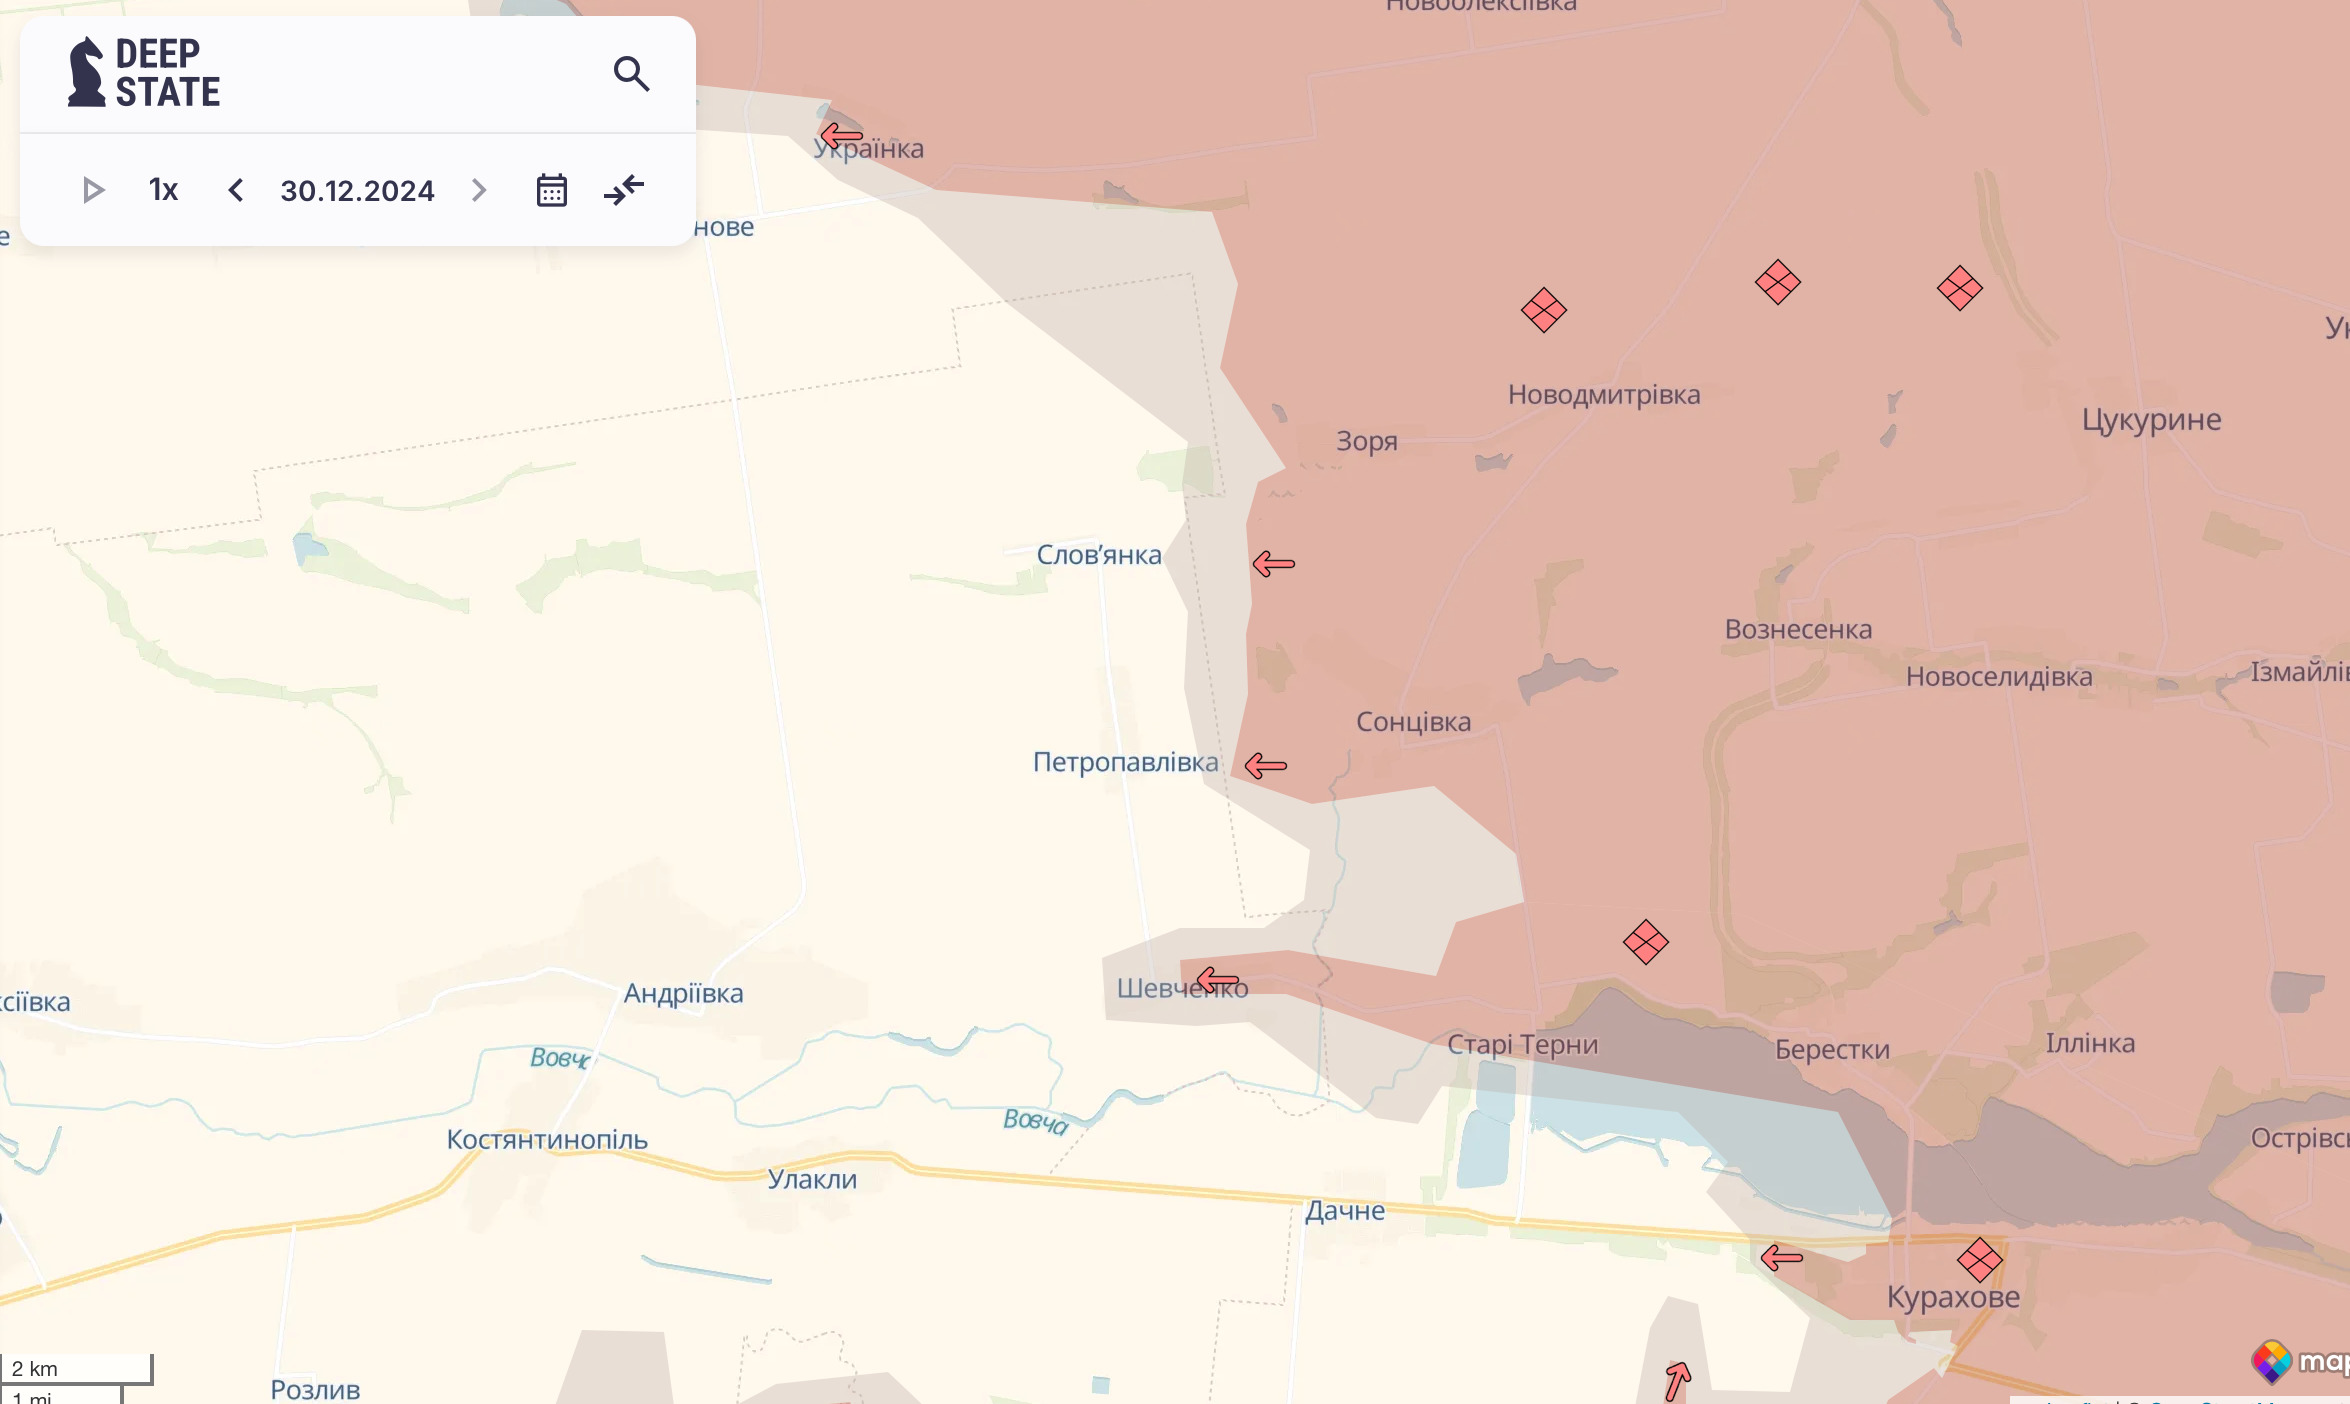Image resolution: width=2350 pixels, height=1404 pixels.
Task: Click the Дачне label
Action: coord(1345,1211)
